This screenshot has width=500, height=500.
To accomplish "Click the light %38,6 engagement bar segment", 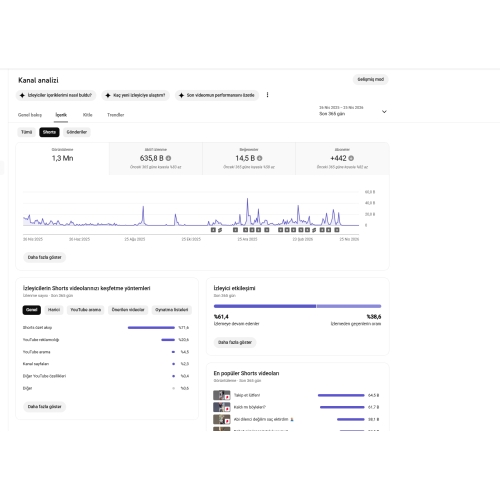I will pyautogui.click(x=349, y=306).
